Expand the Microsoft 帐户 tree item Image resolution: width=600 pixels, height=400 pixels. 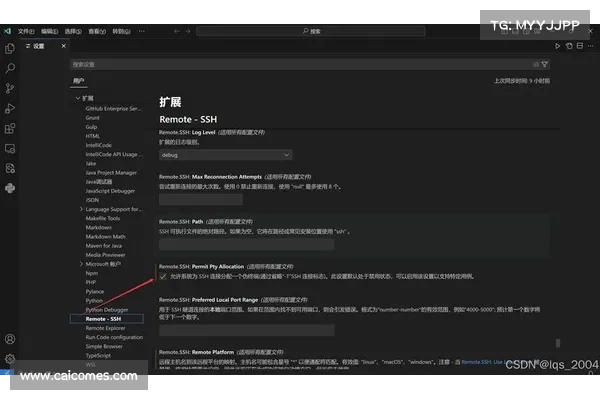pos(81,264)
